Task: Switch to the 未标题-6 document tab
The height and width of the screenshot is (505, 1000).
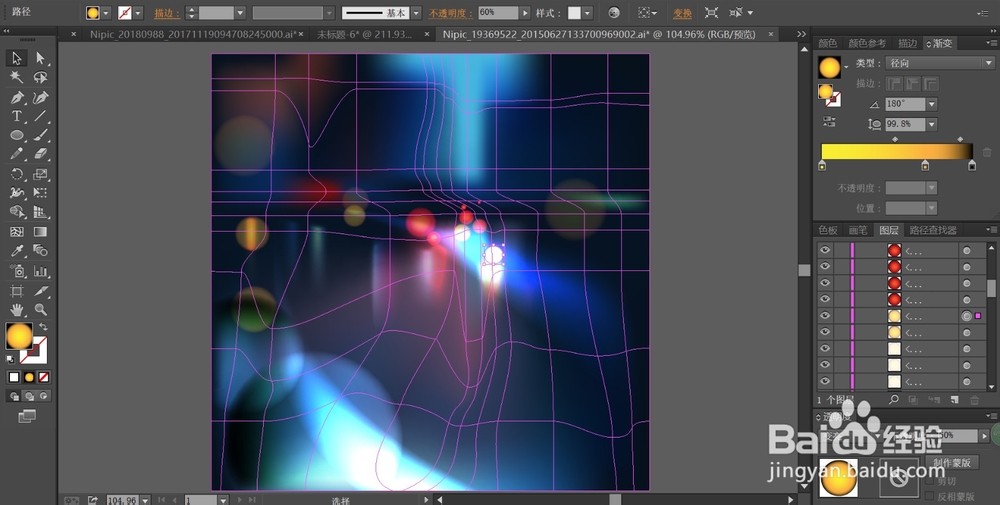Action: point(364,34)
